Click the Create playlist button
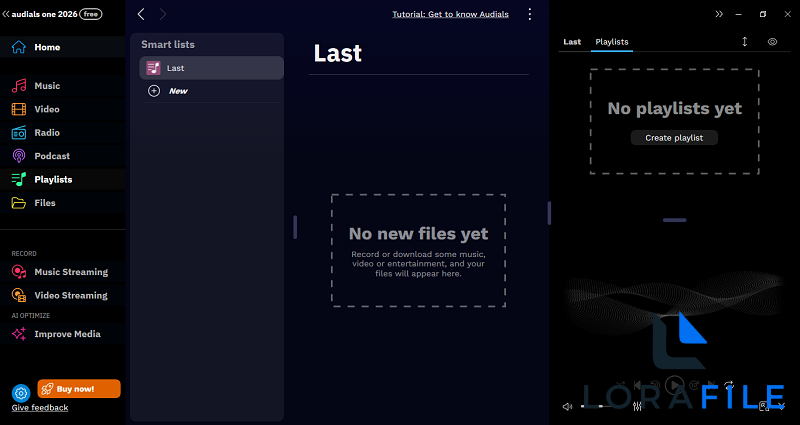 click(x=674, y=138)
